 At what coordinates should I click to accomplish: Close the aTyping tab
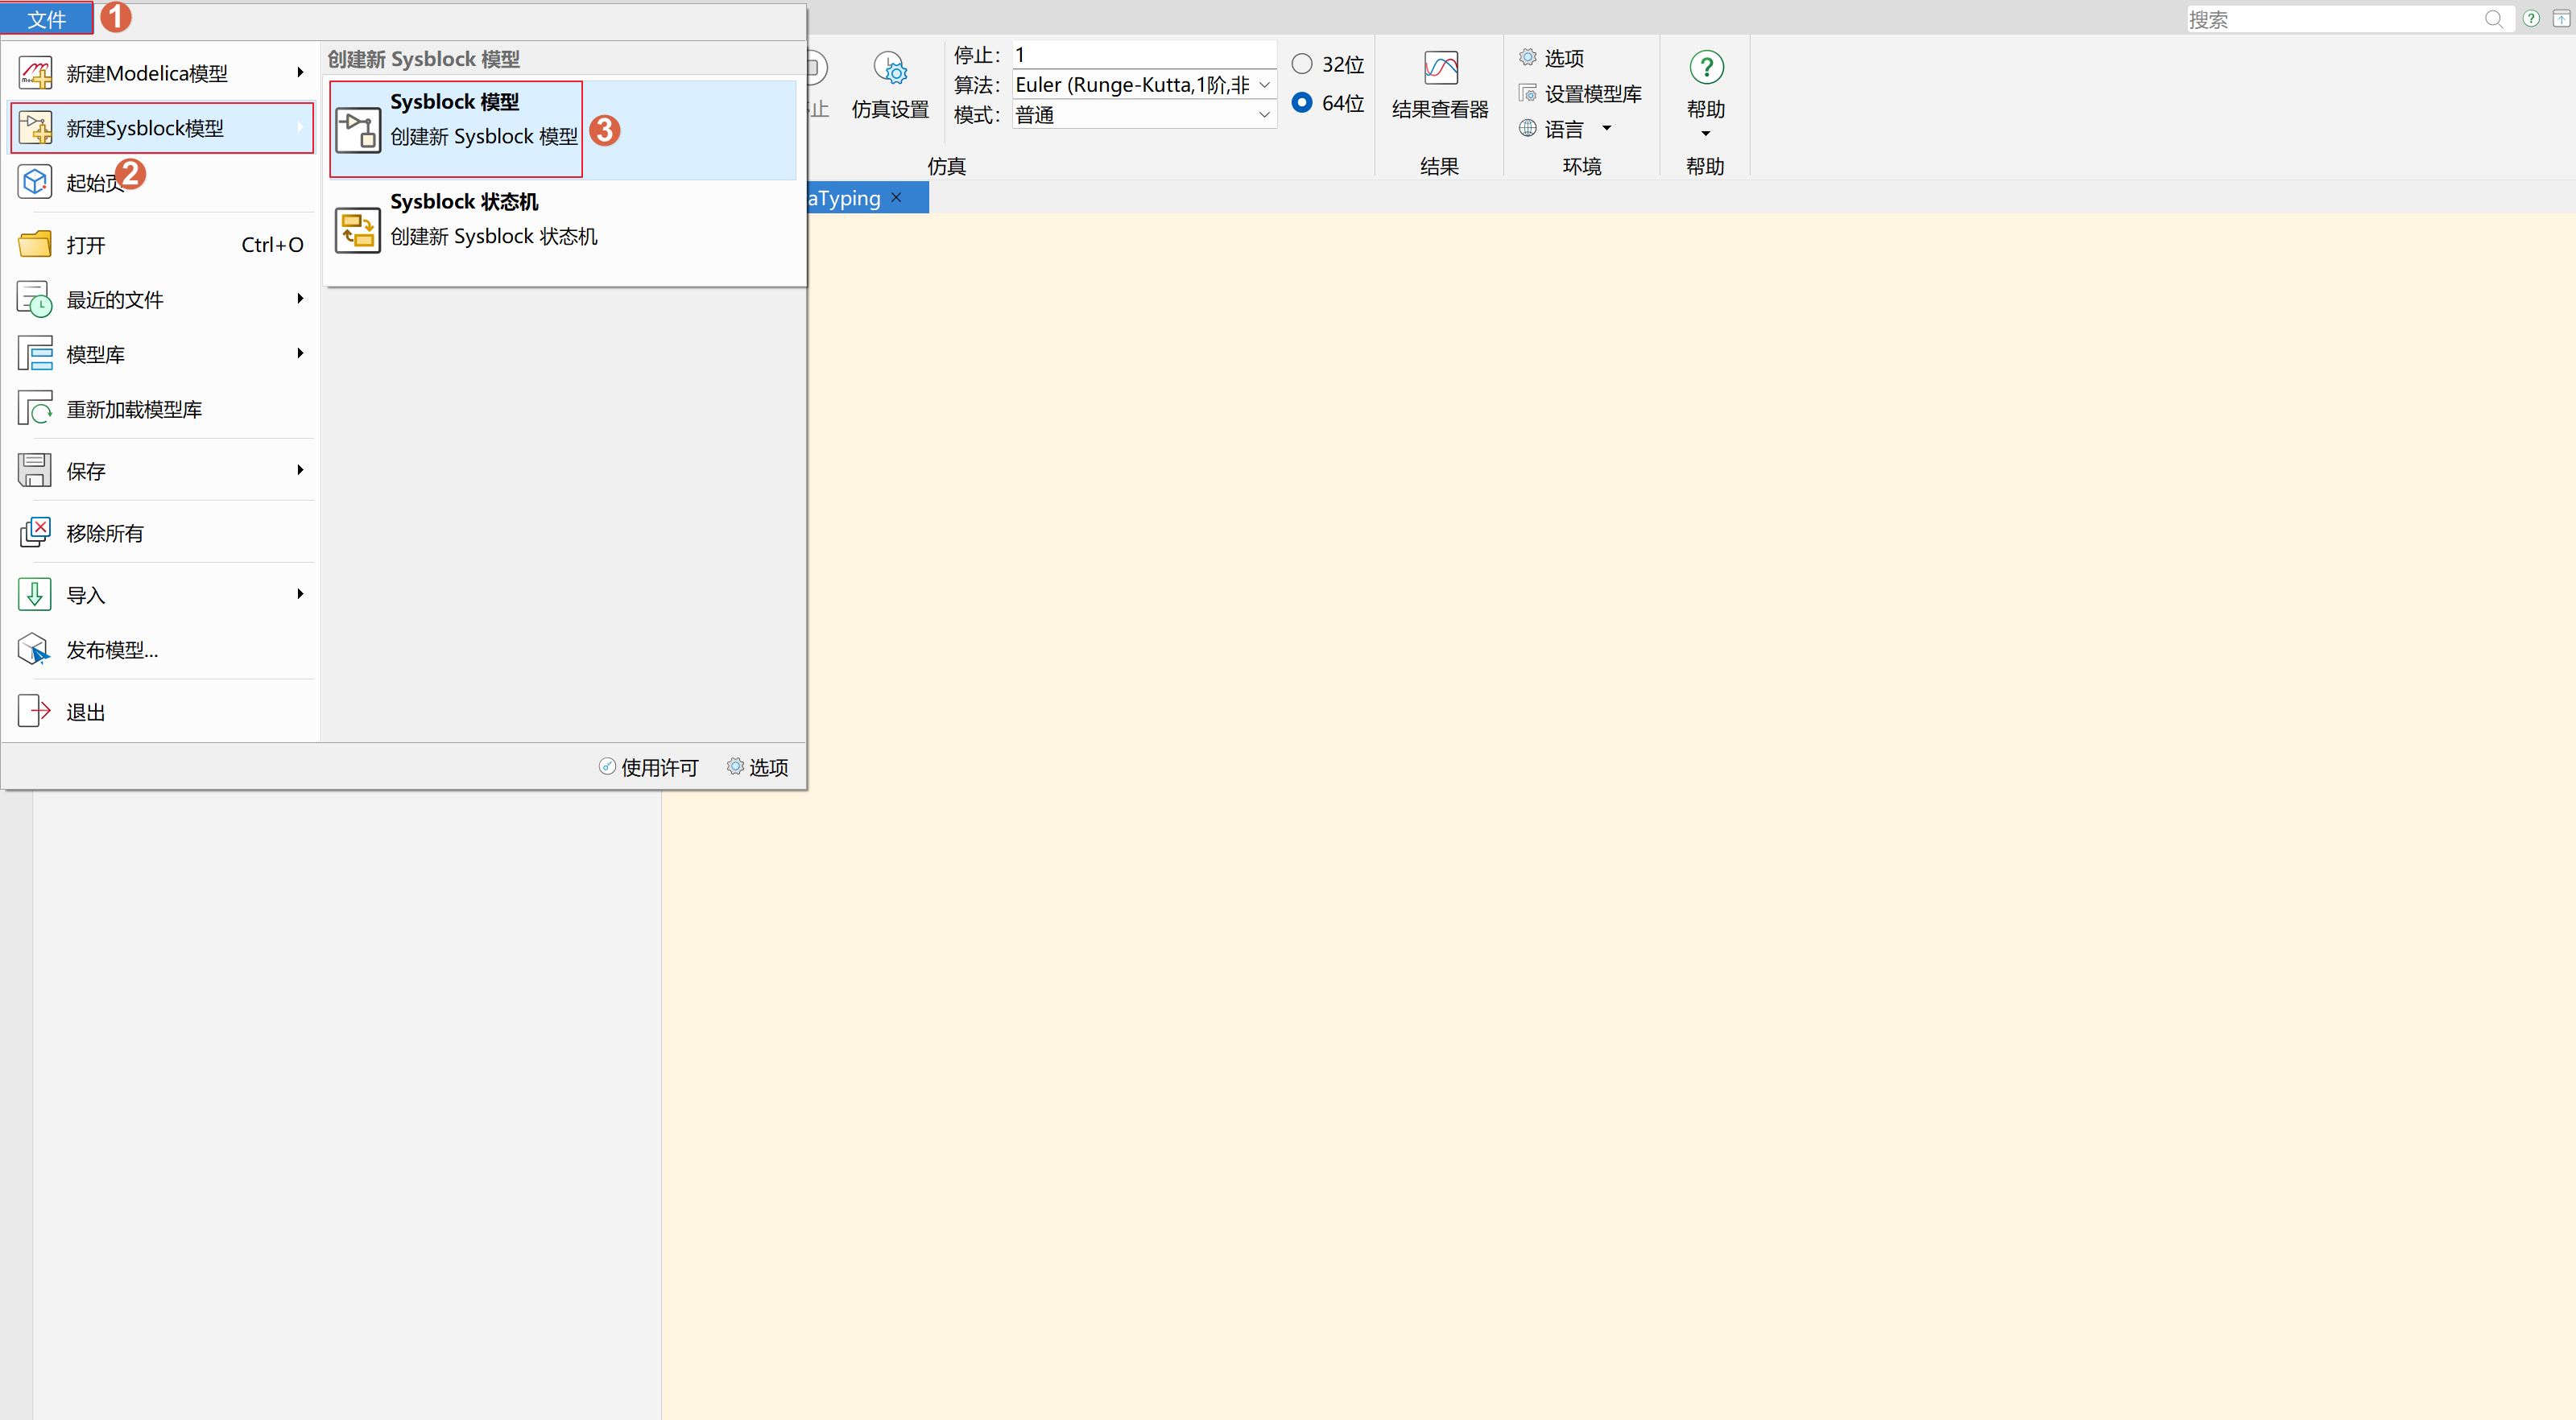pyautogui.click(x=897, y=197)
